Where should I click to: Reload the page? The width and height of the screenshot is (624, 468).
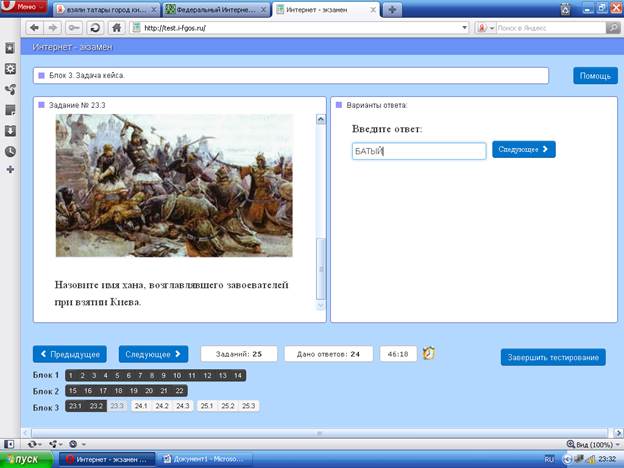[95, 27]
